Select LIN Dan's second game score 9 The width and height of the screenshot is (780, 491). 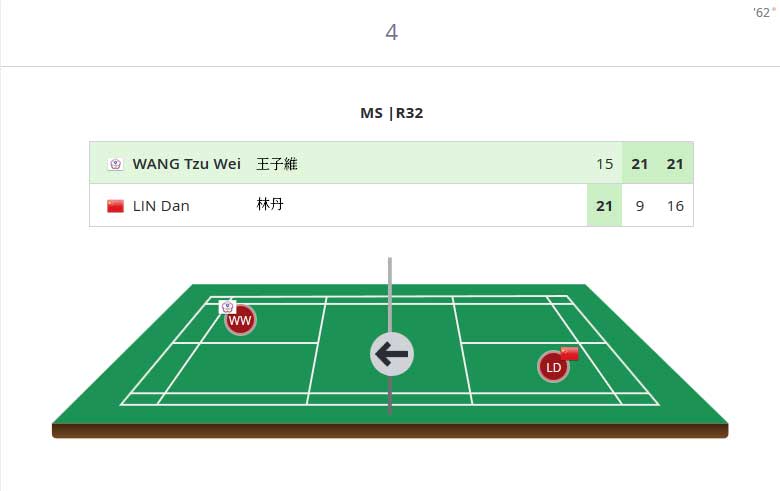point(640,206)
